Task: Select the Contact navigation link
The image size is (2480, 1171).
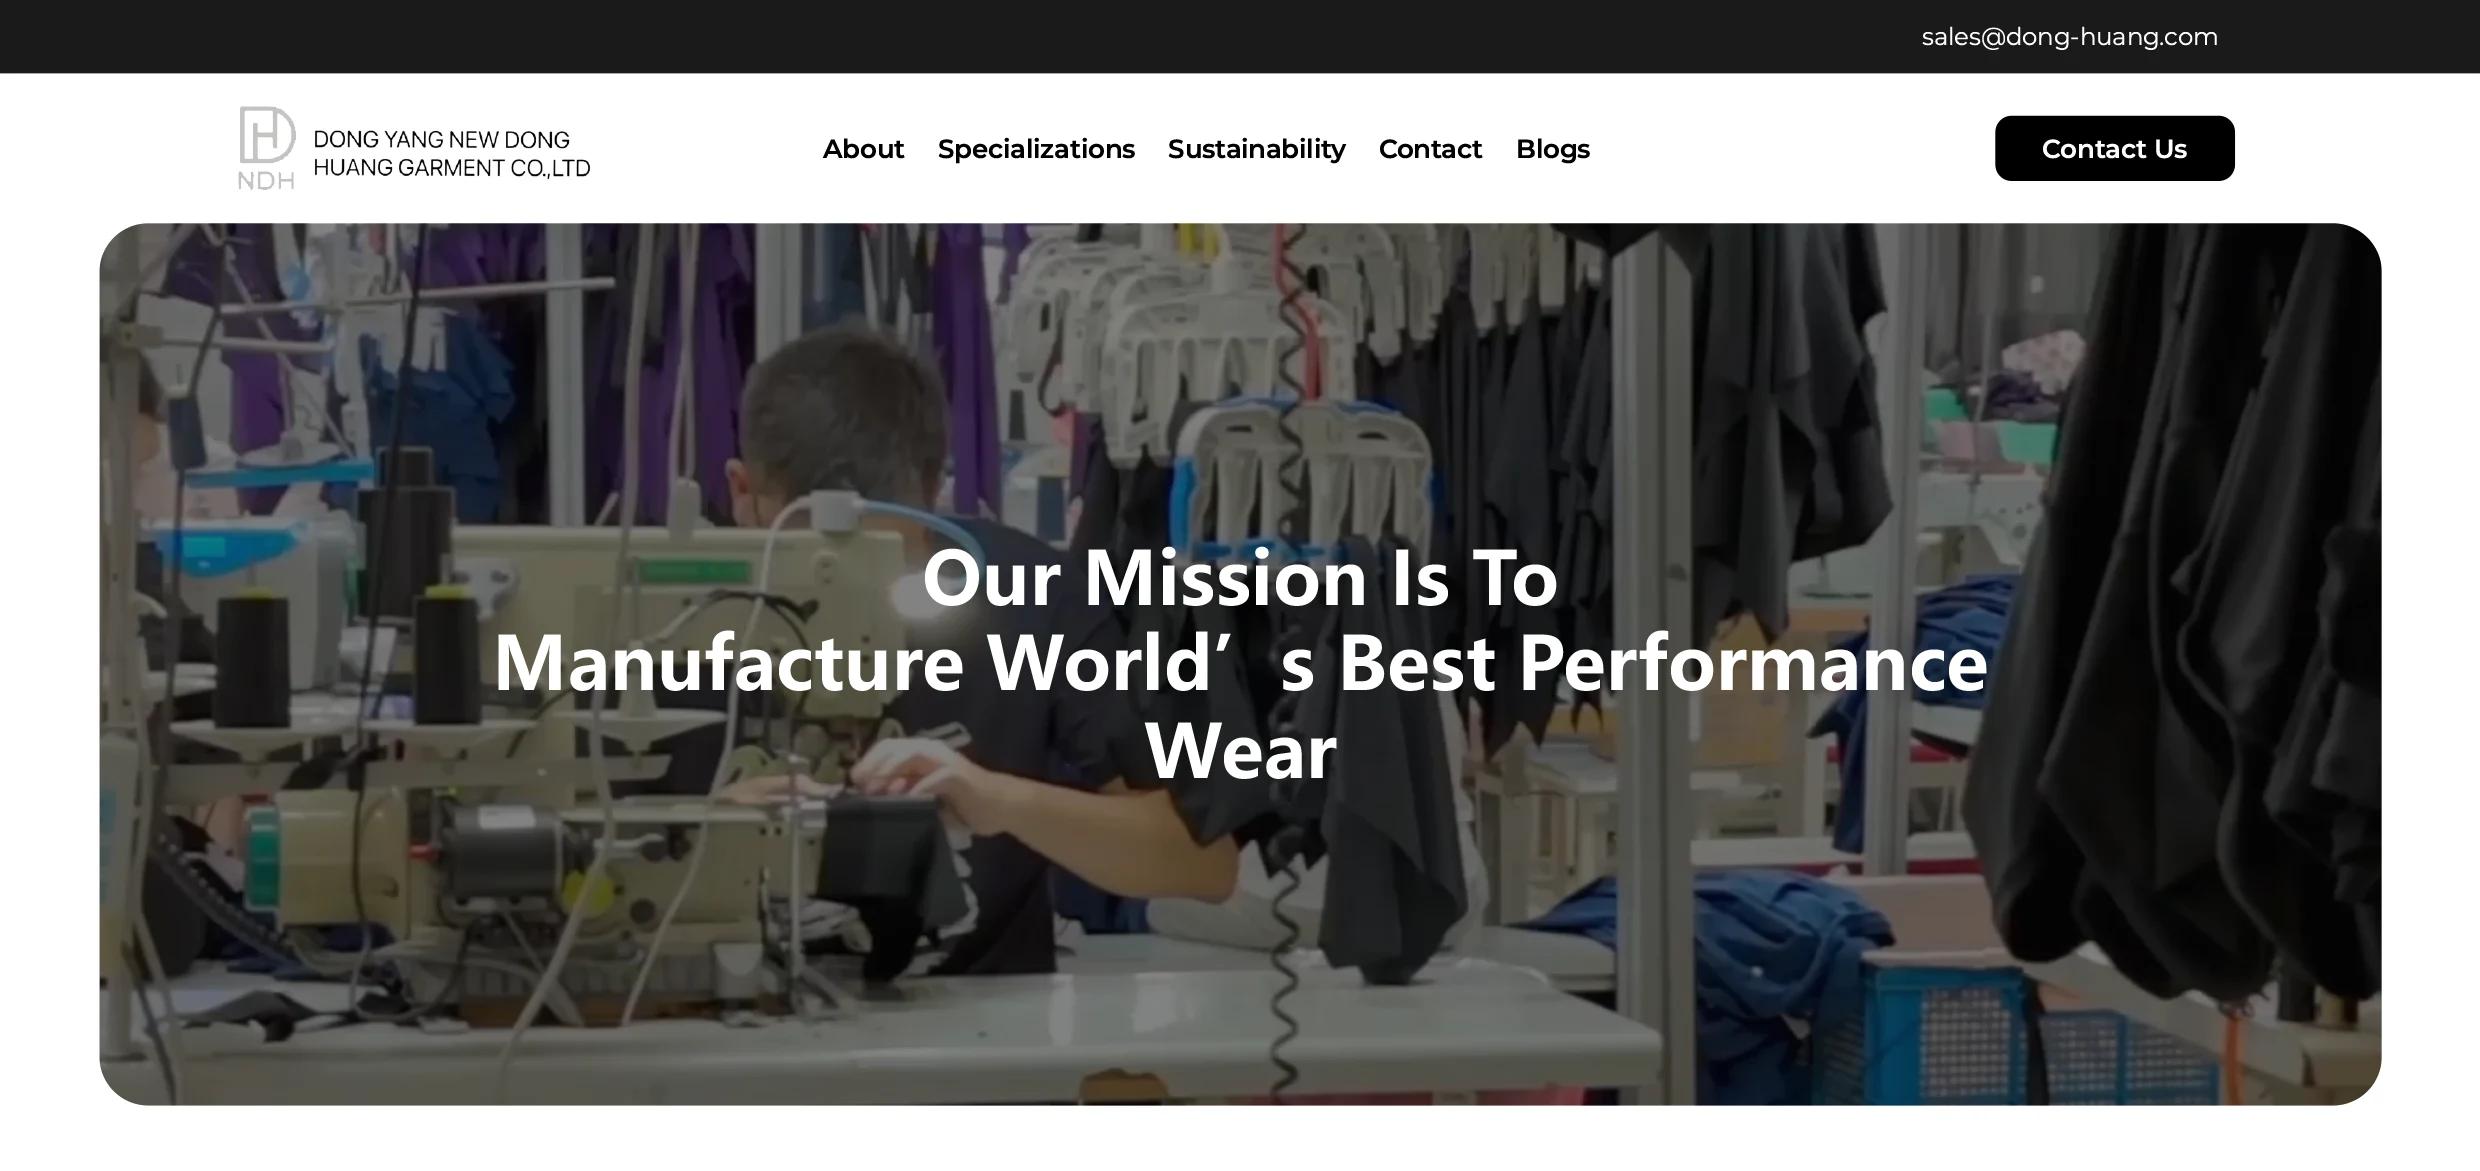Action: 1430,149
